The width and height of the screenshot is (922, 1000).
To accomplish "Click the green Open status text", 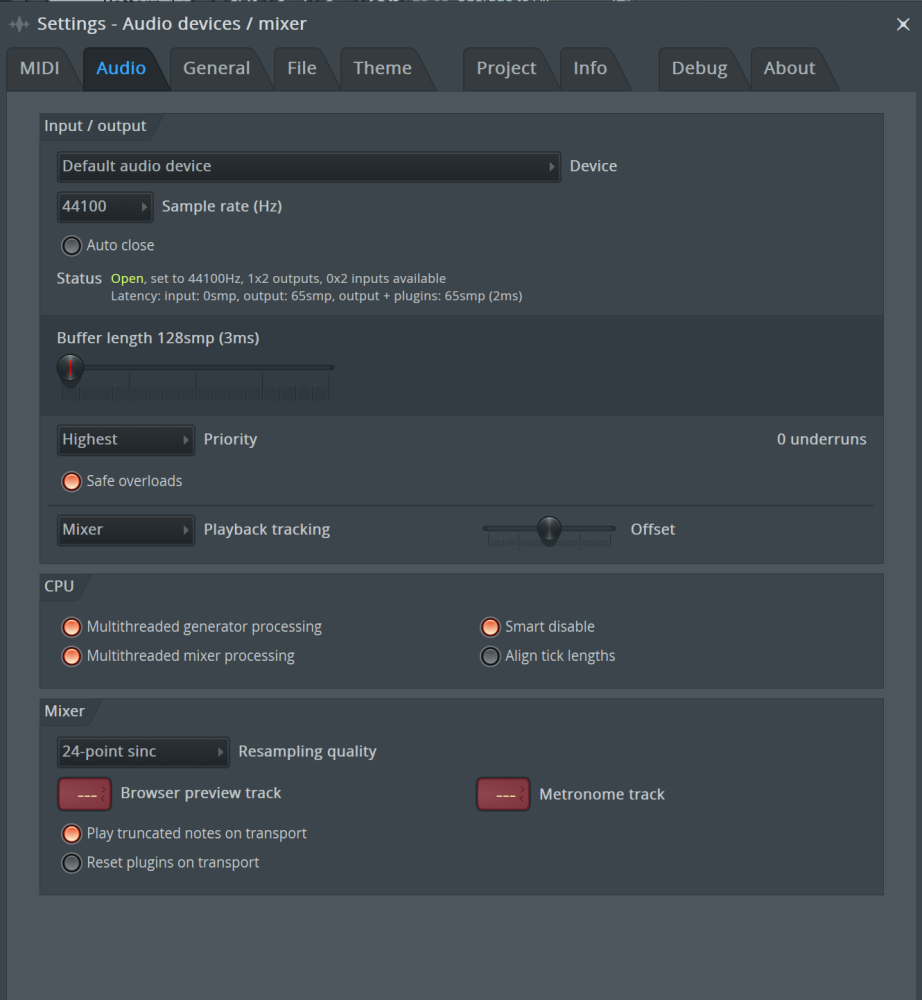I will (x=127, y=279).
